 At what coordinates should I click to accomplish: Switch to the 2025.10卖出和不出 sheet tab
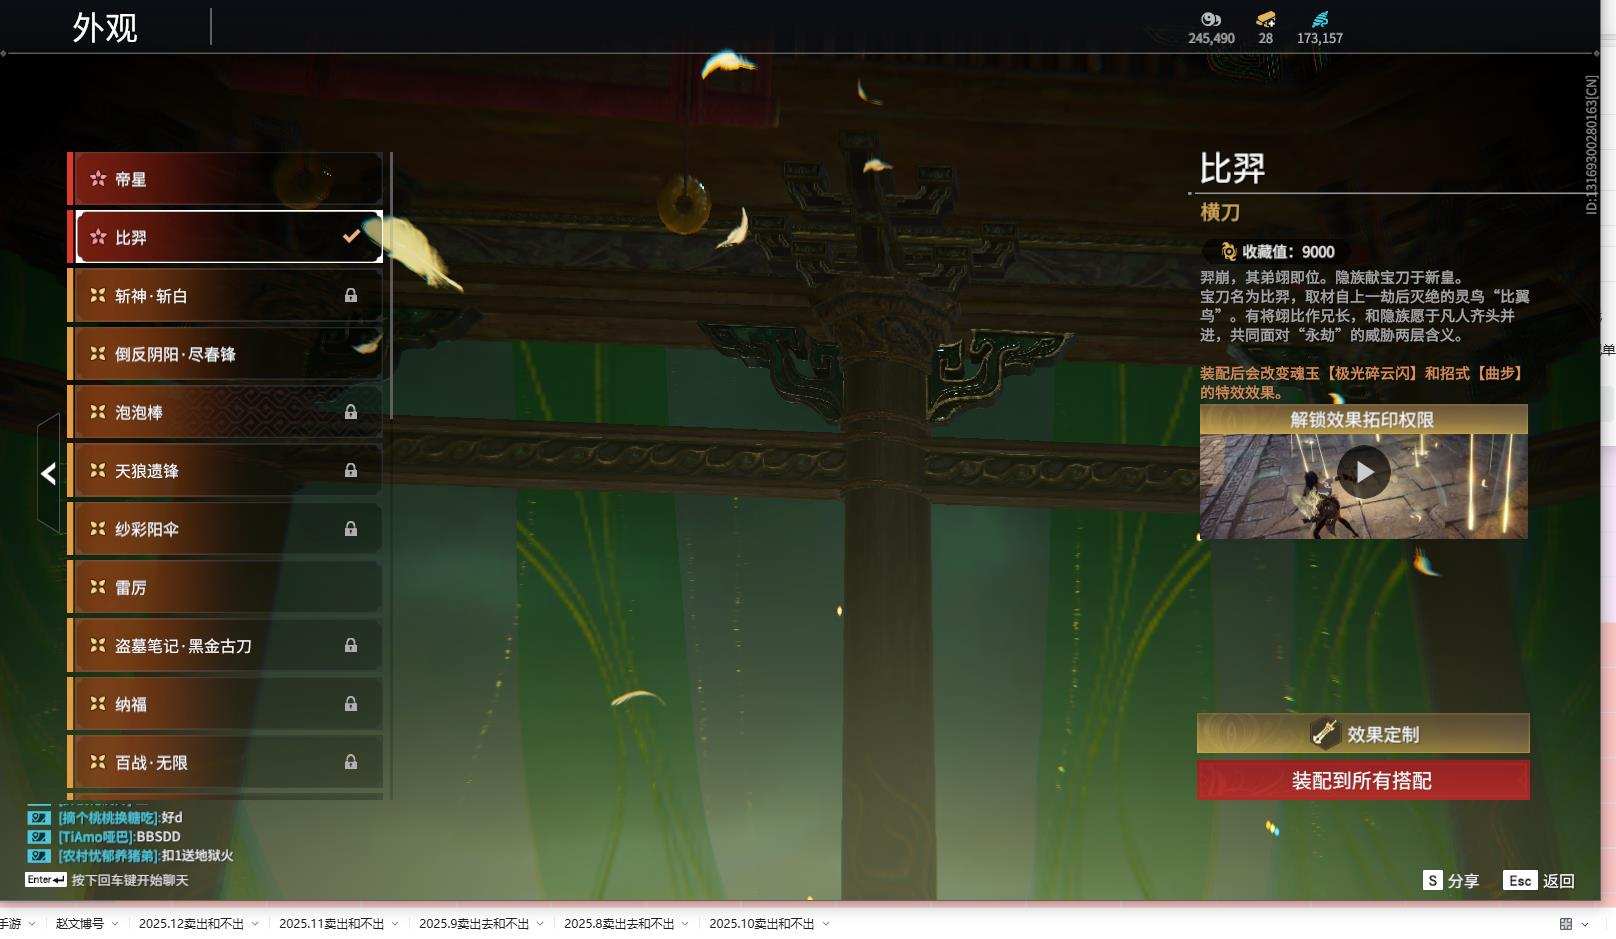[x=762, y=924]
